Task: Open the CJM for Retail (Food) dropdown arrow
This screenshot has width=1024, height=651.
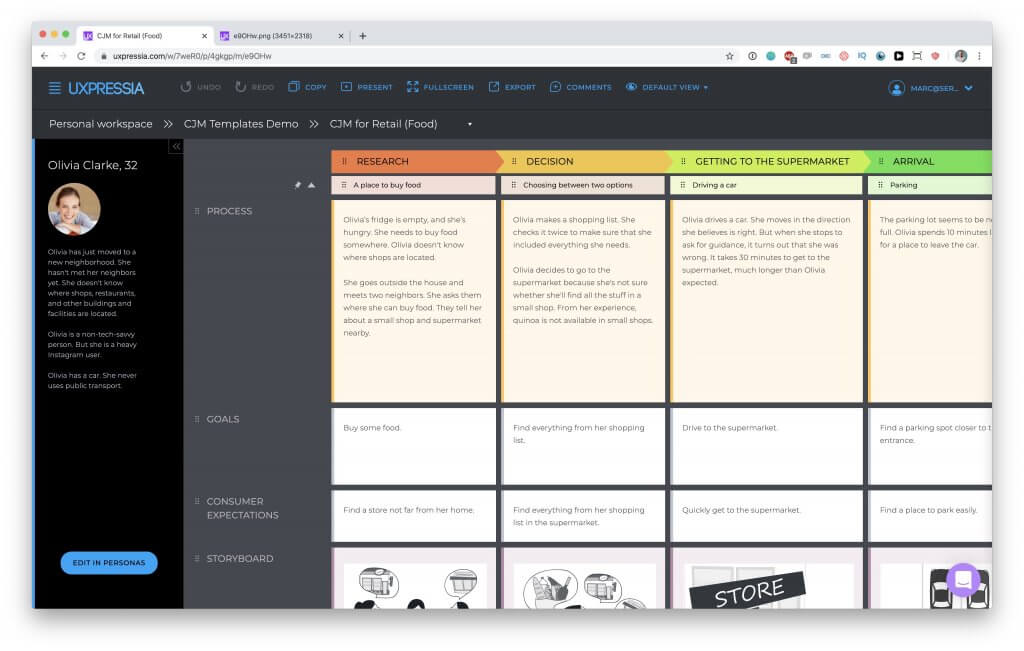Action: pos(469,124)
